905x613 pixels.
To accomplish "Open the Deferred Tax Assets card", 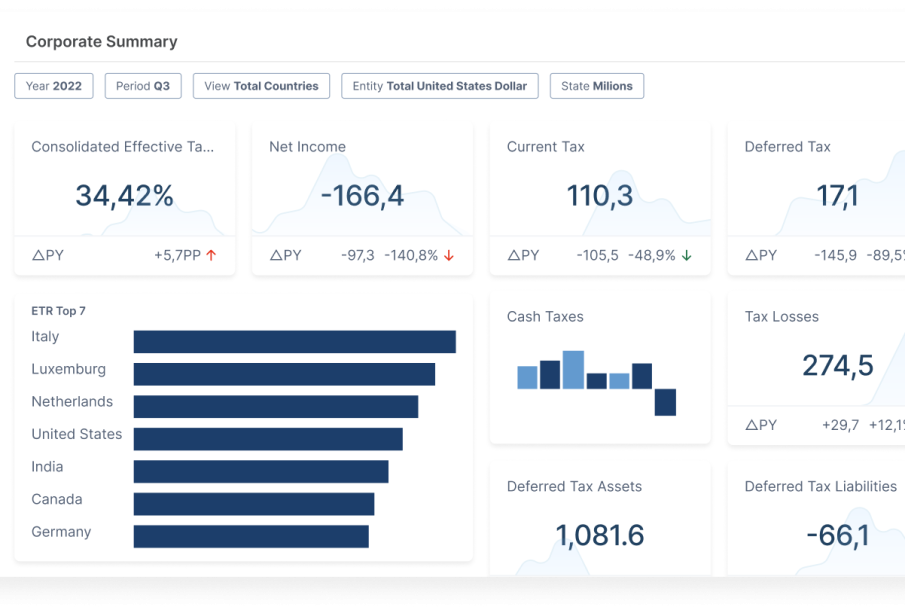I will [x=600, y=520].
